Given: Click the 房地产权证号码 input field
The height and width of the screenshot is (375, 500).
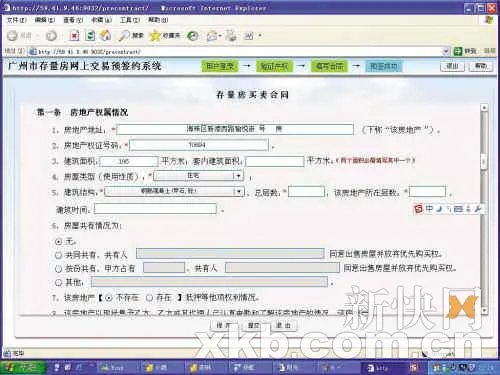Looking at the screenshot, I should tap(199, 145).
